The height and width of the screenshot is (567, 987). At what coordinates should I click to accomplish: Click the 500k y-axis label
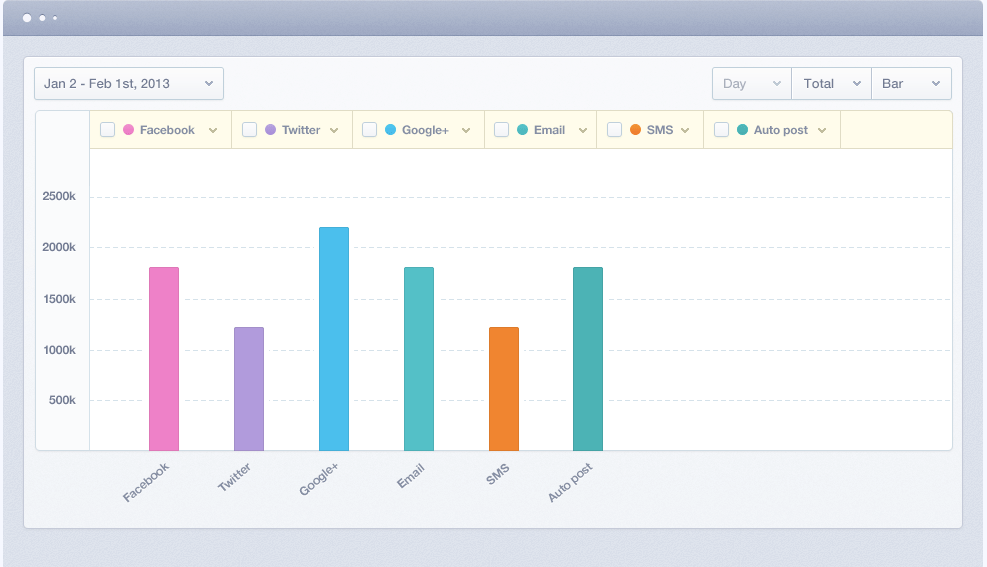pyautogui.click(x=62, y=400)
